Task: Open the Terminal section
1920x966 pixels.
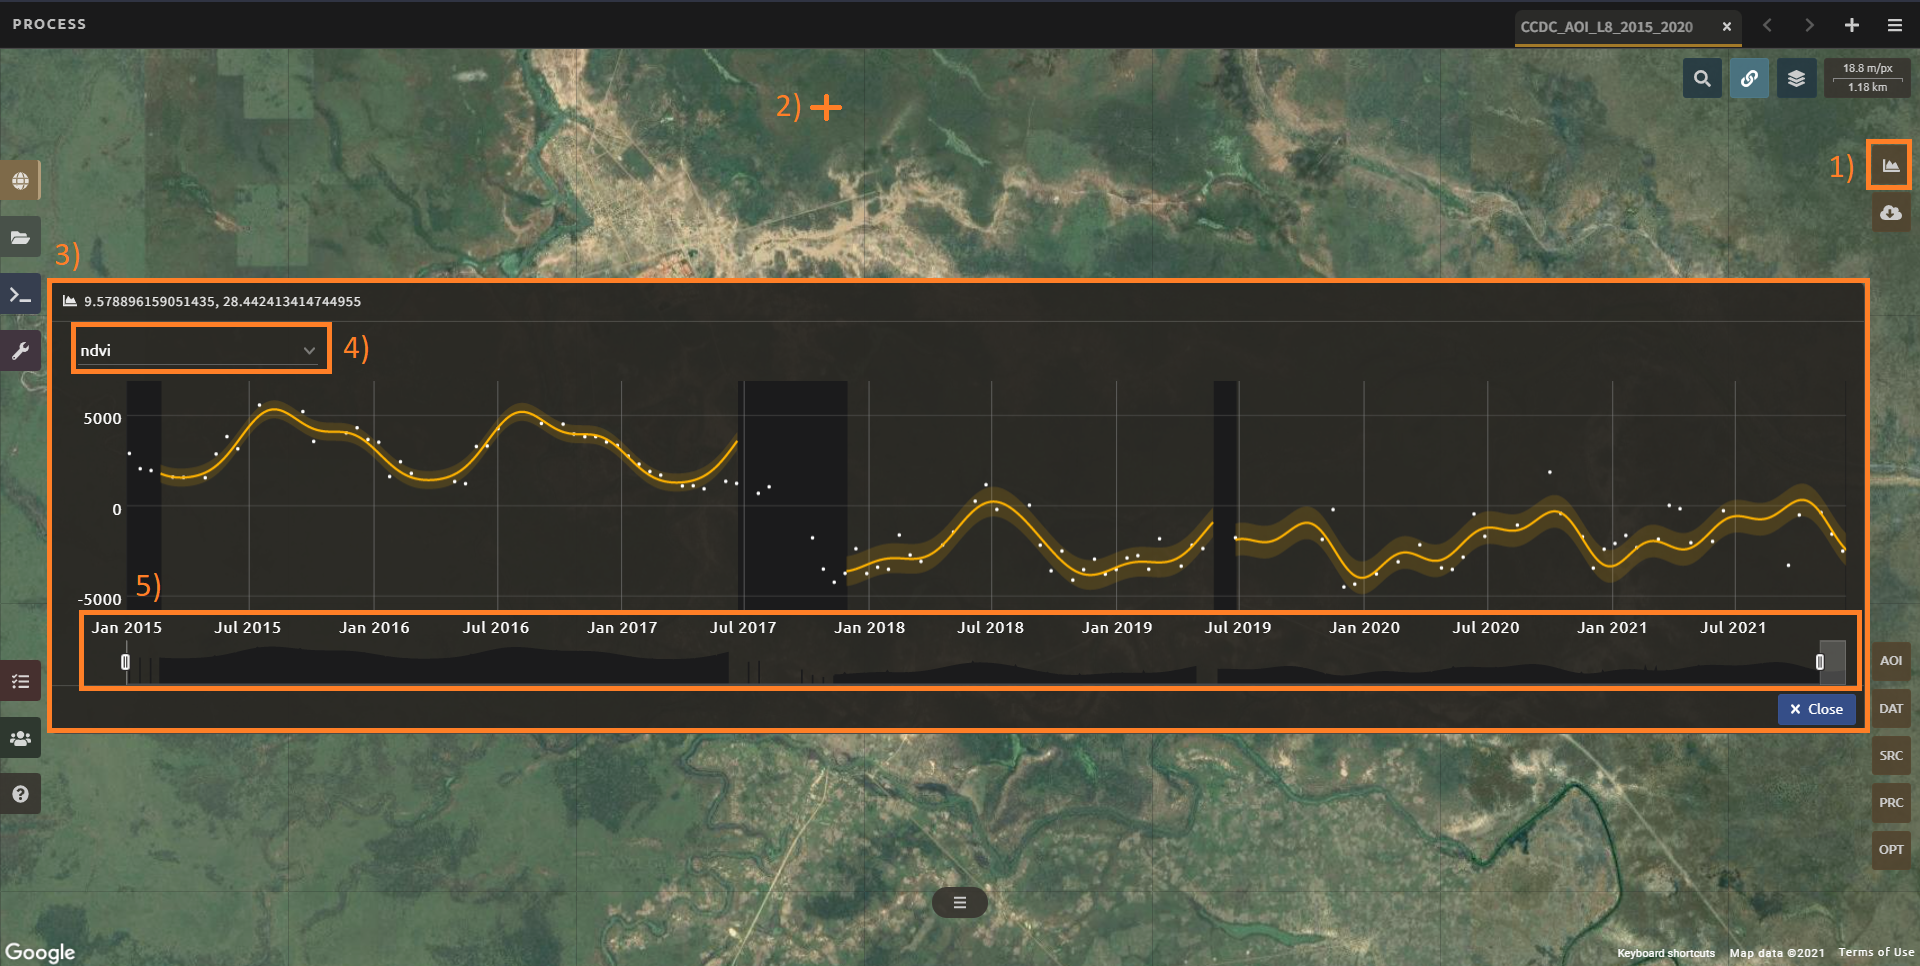Action: (20, 295)
